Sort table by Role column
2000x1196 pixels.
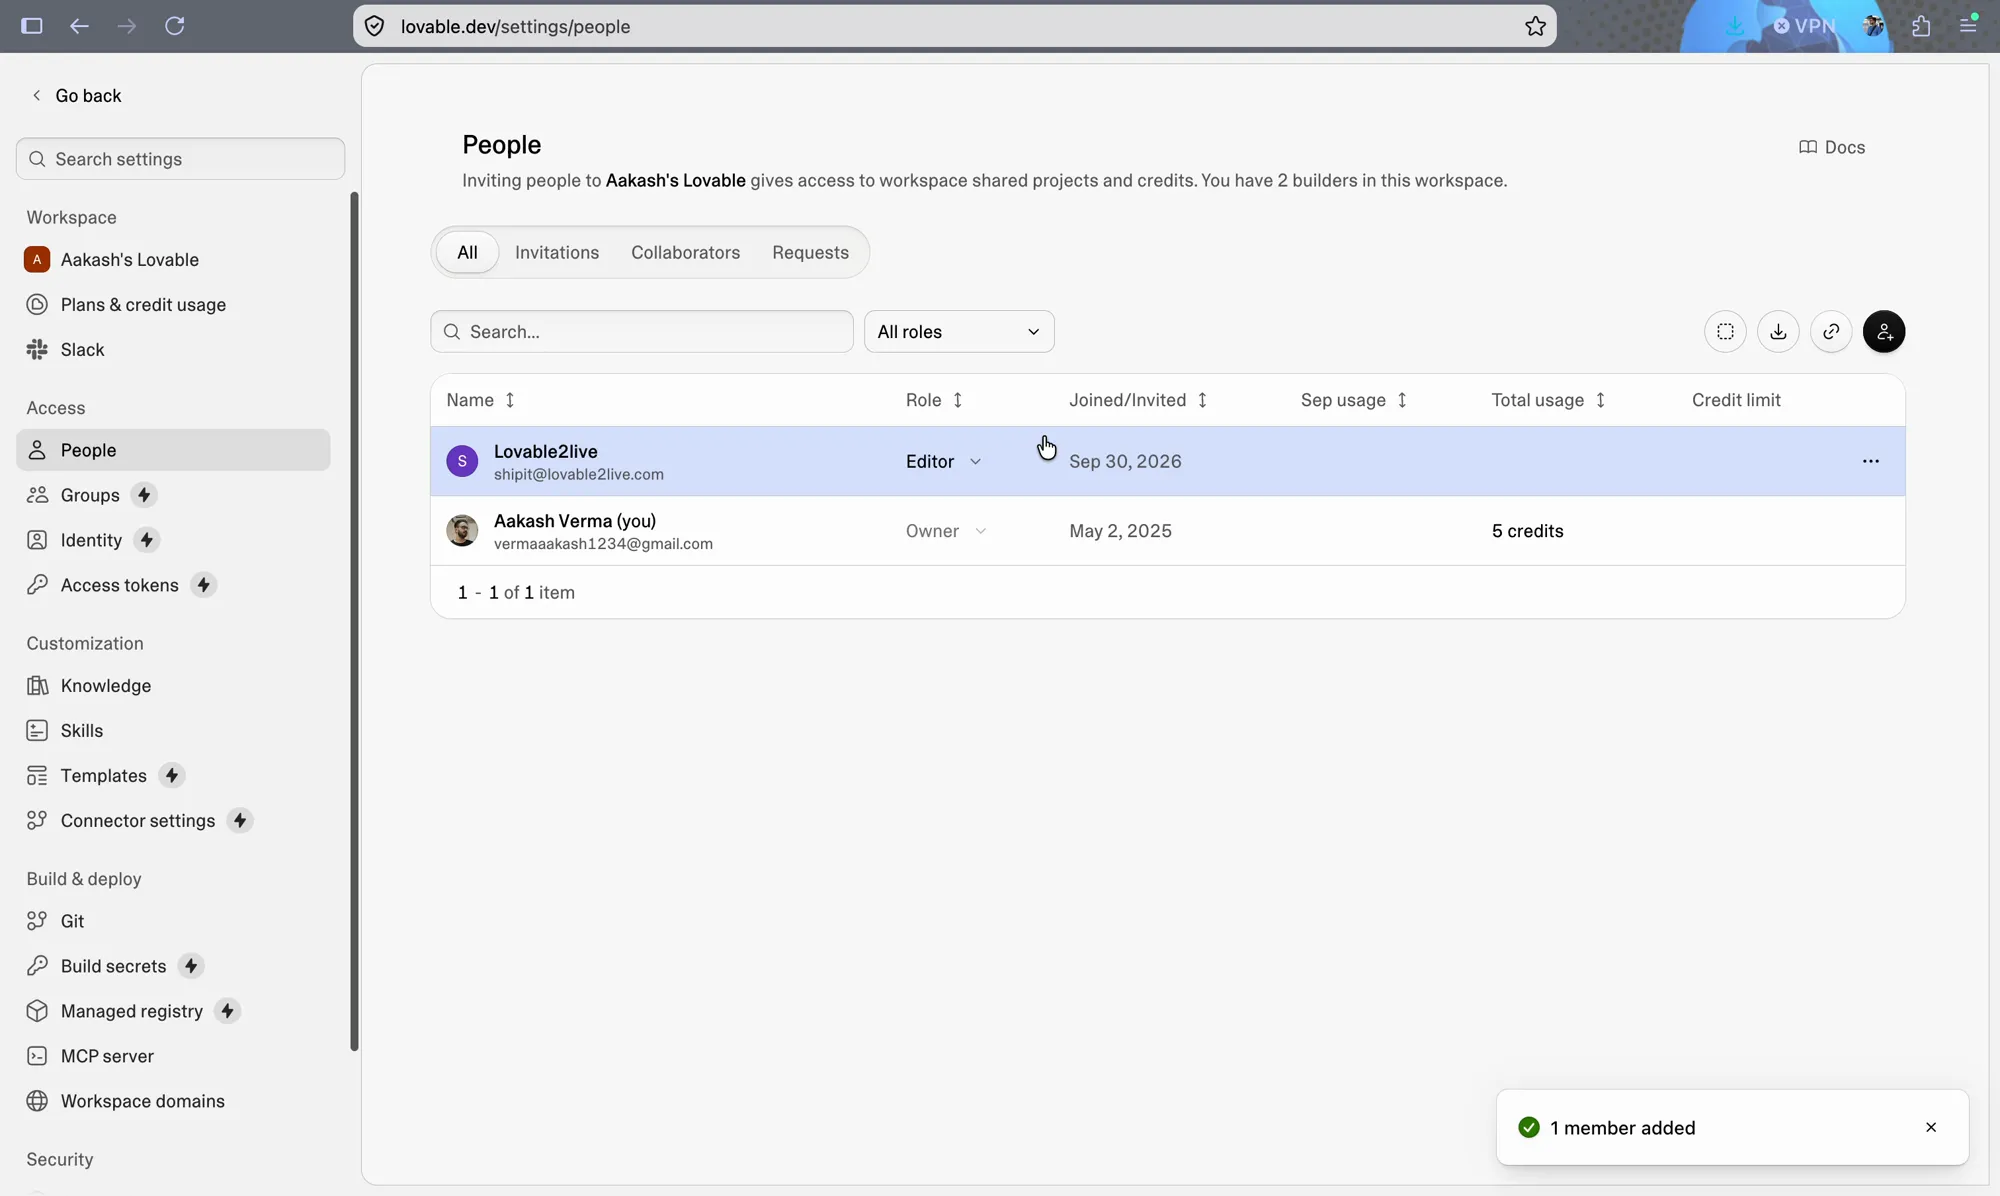[934, 400]
